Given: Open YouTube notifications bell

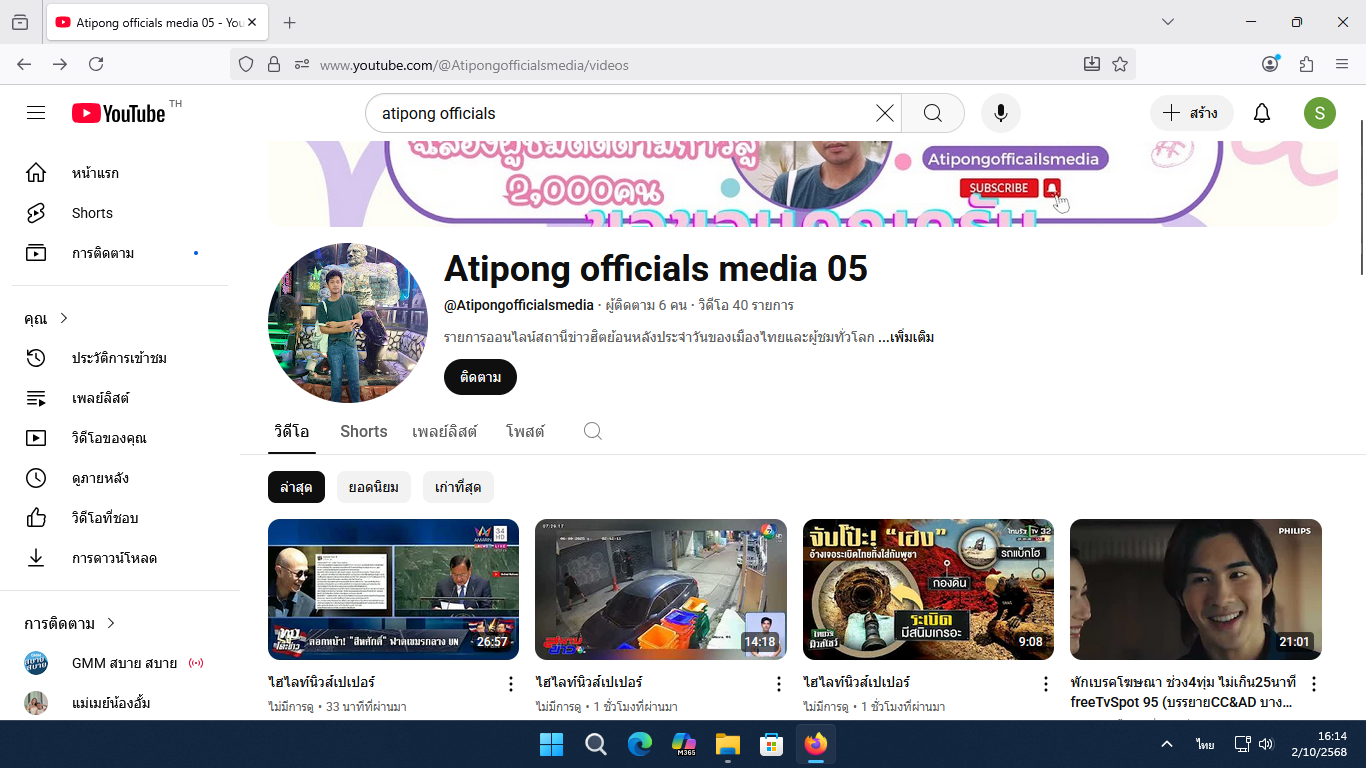Looking at the screenshot, I should (x=1262, y=113).
